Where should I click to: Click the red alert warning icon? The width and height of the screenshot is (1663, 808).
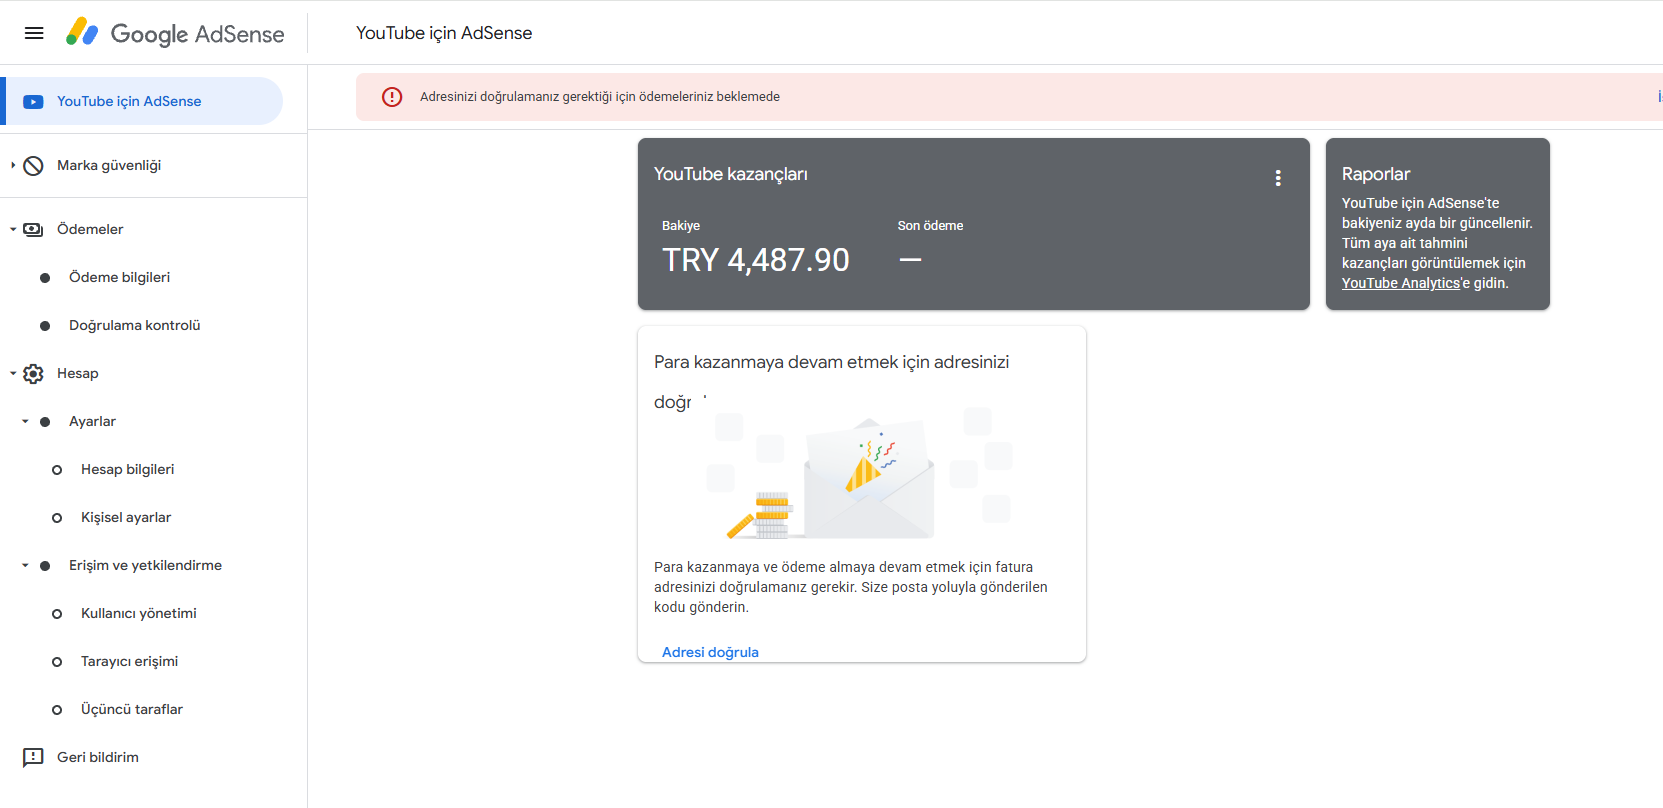[392, 97]
